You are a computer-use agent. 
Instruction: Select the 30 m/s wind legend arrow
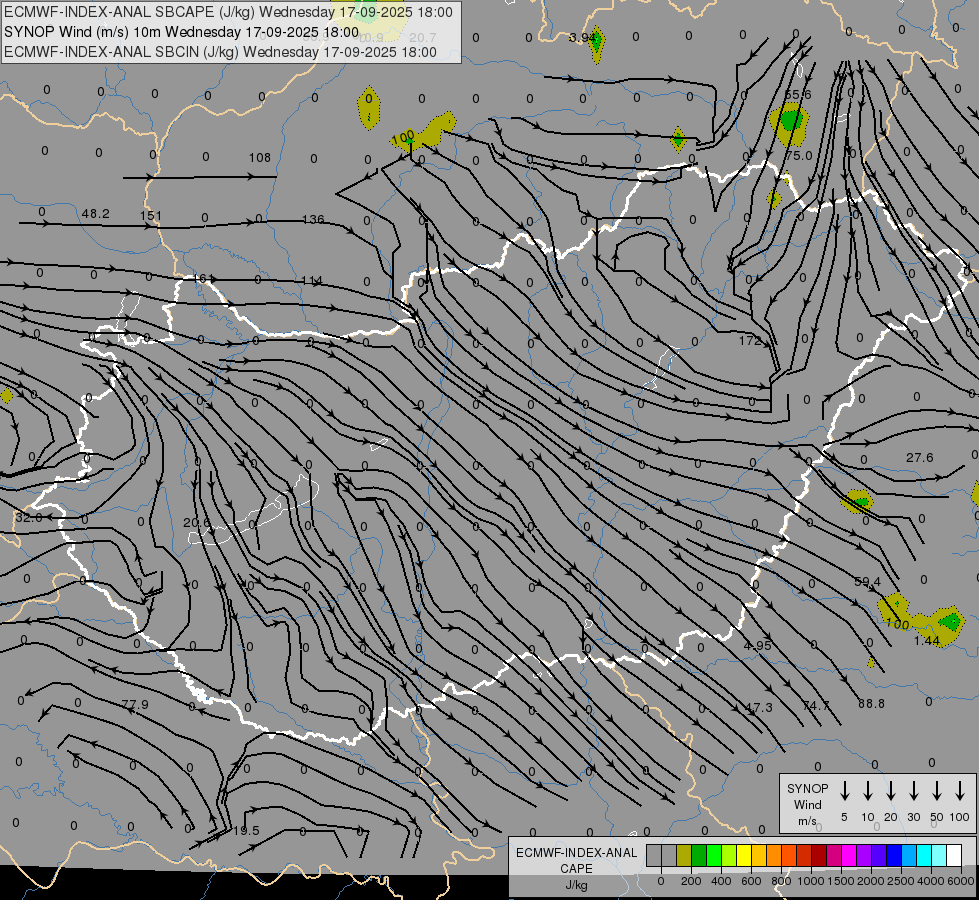(x=914, y=791)
